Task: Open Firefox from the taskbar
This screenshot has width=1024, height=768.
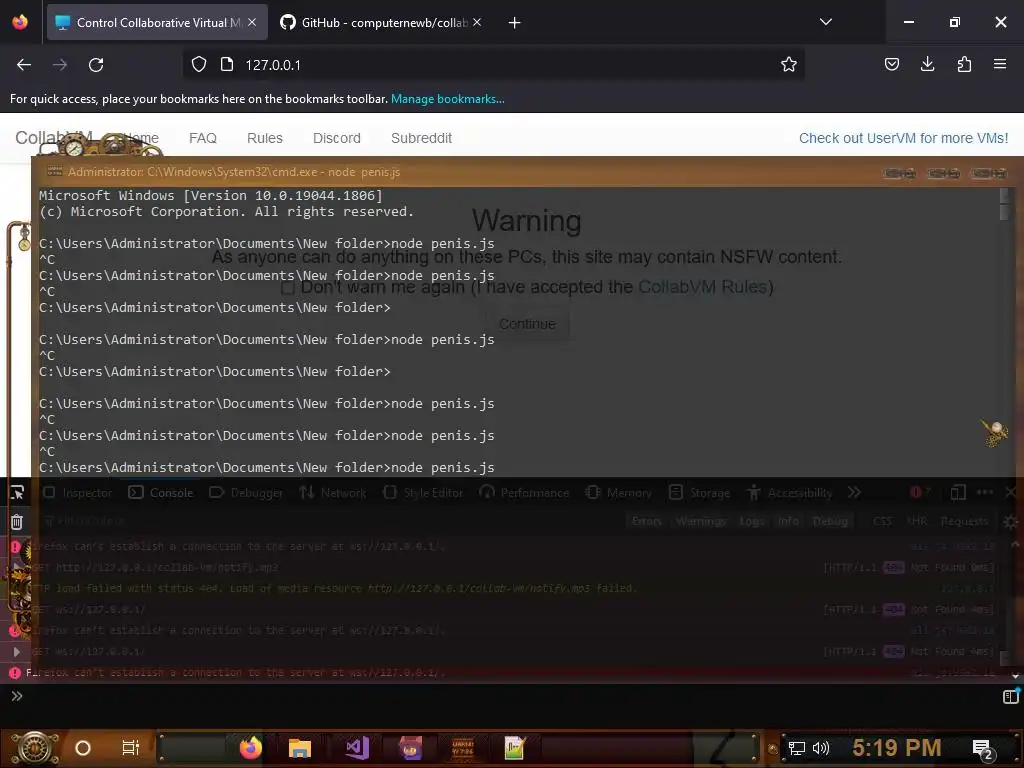Action: coord(251,748)
